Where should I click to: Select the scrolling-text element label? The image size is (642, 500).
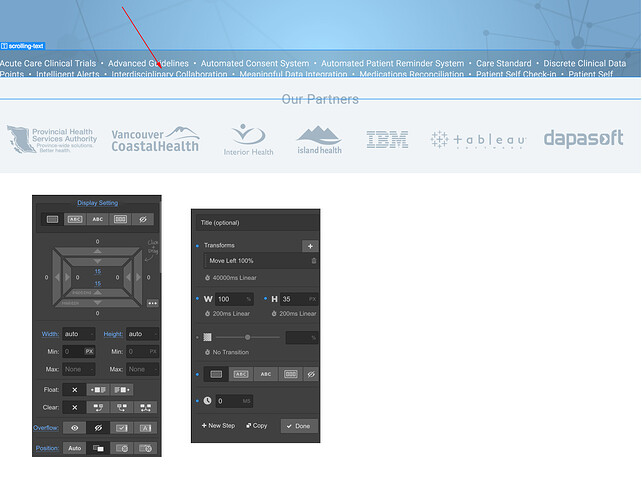(x=23, y=46)
